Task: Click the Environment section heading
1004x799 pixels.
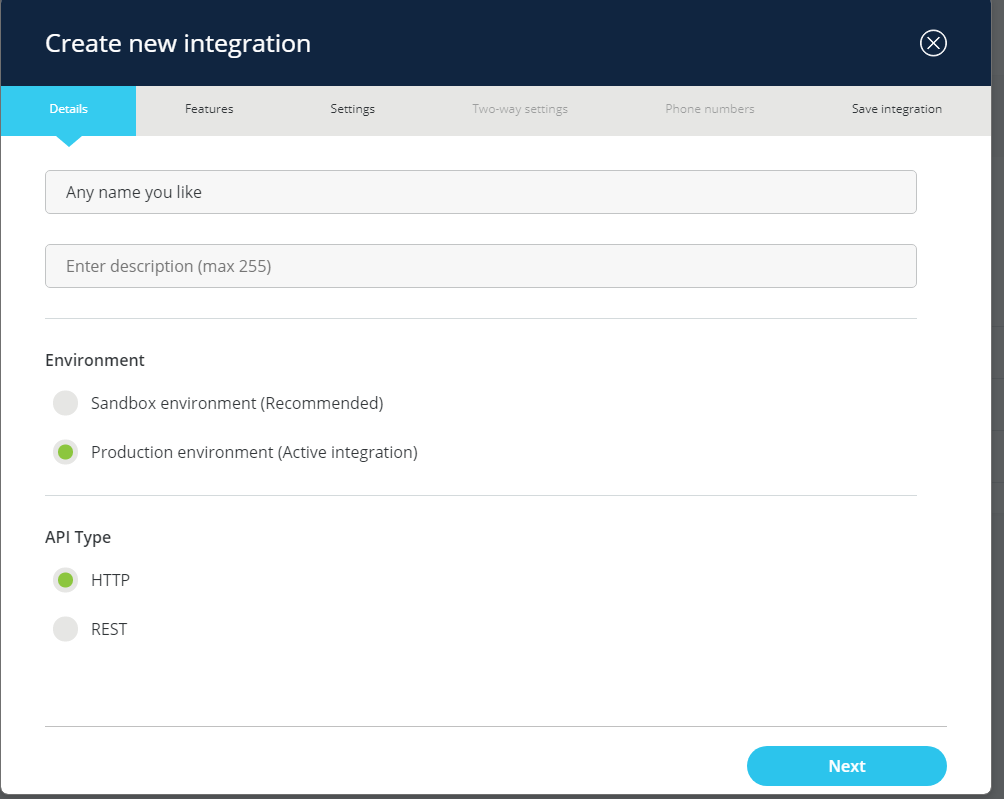Action: (x=95, y=360)
